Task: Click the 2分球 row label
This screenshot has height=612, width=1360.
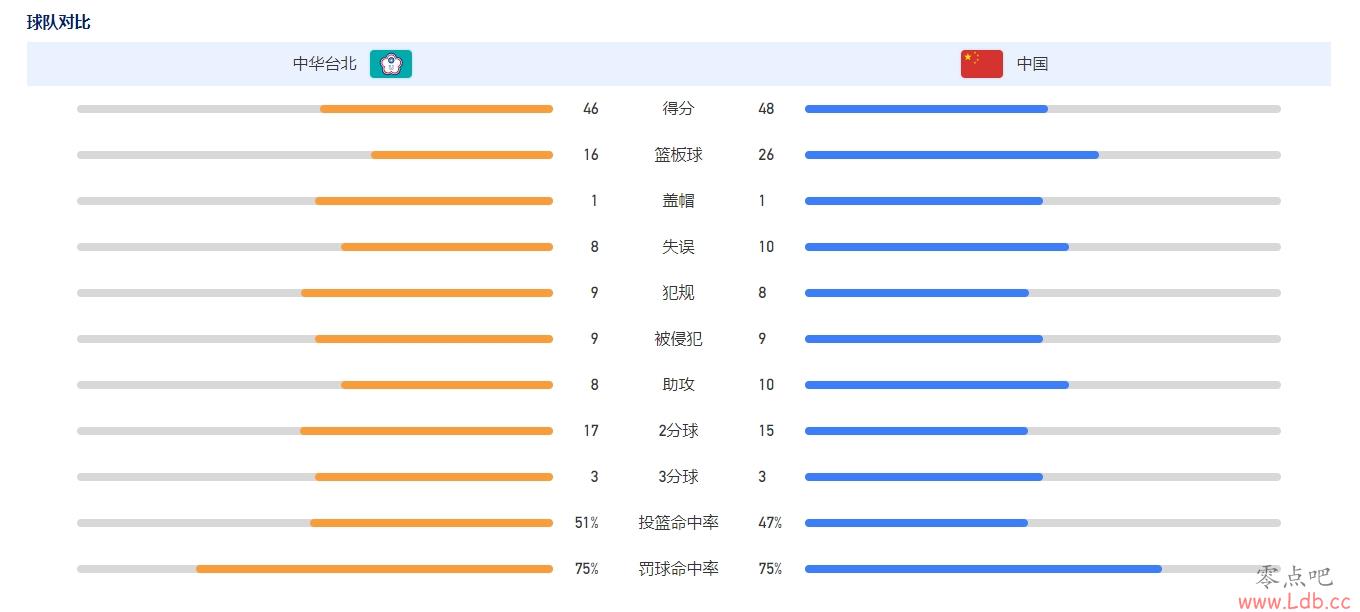Action: coord(678,431)
